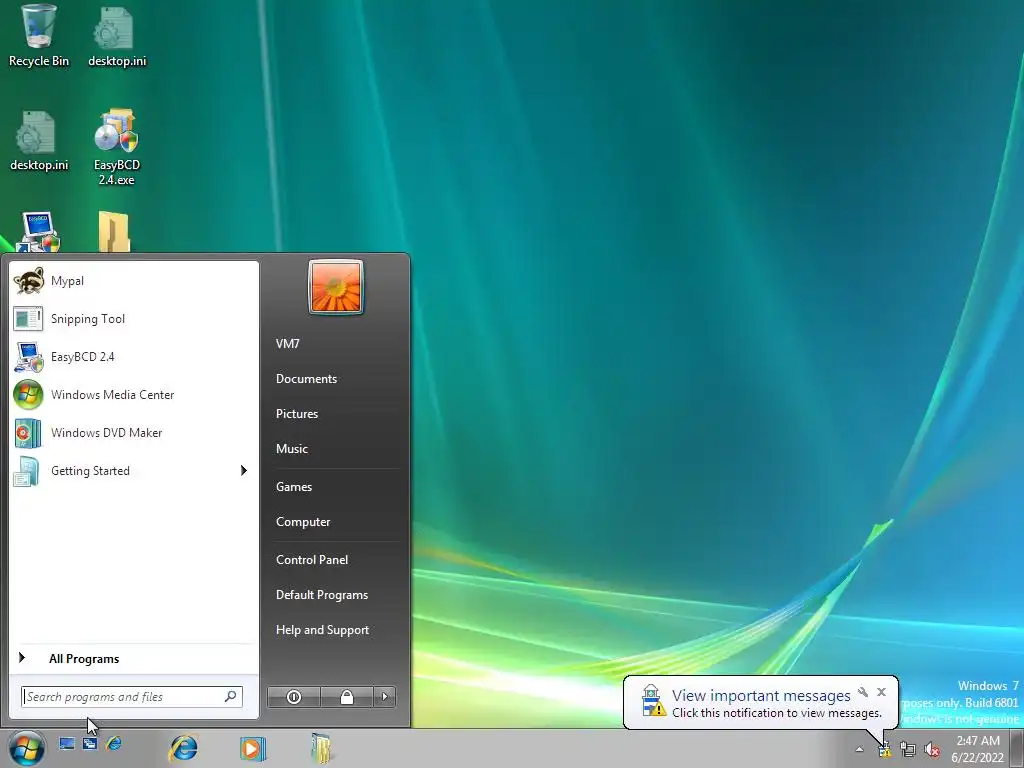Select desktop.ini next to EasyBCD 2.4.exe
1024x768 pixels.
tap(39, 140)
